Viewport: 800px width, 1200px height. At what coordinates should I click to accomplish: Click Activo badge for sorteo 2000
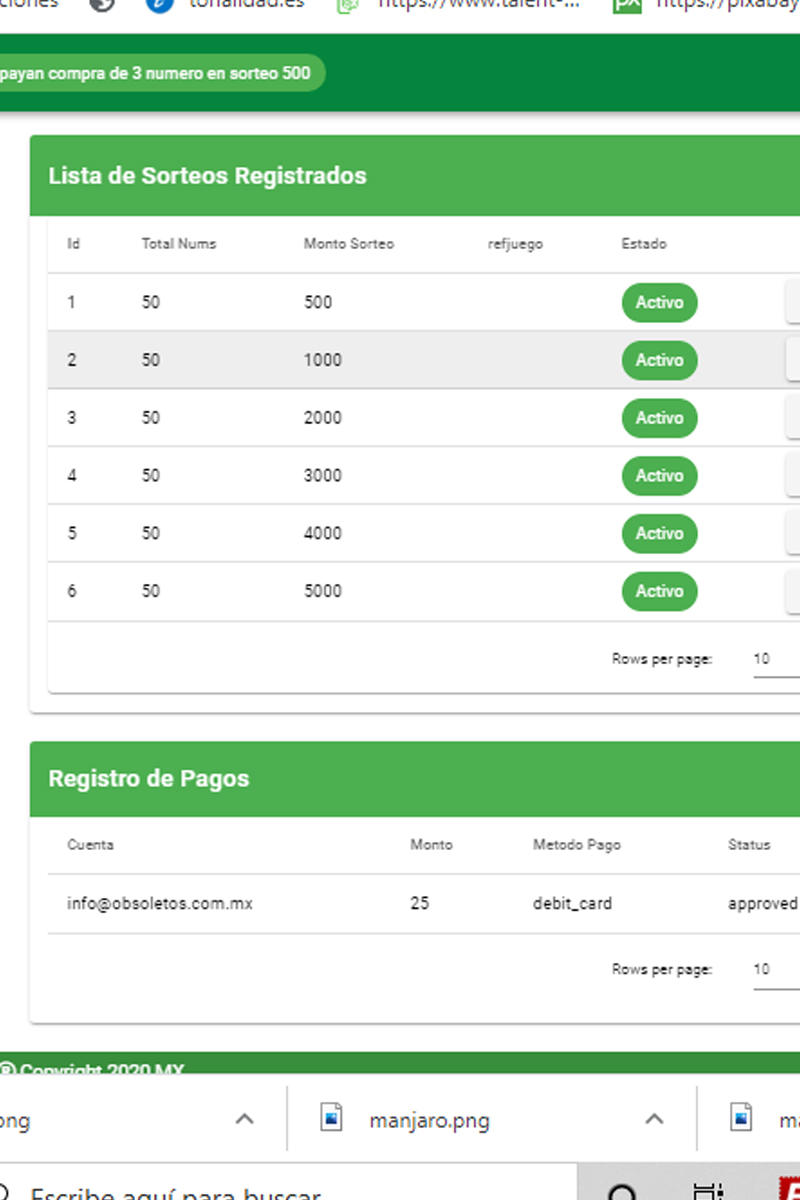point(659,418)
